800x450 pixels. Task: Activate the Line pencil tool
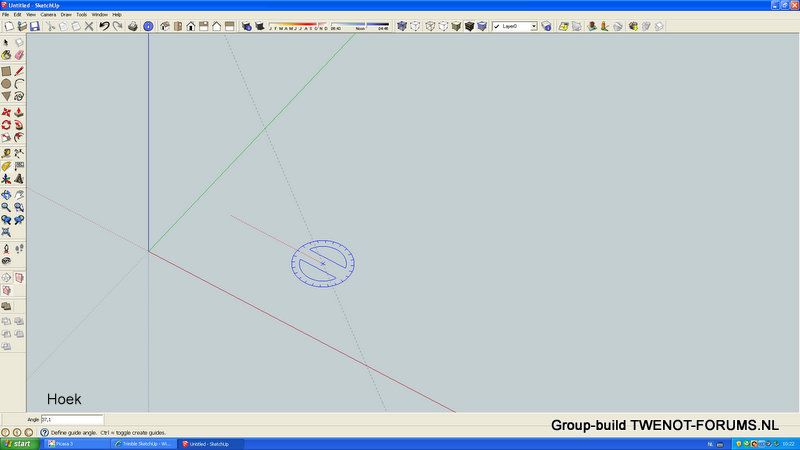(19, 71)
